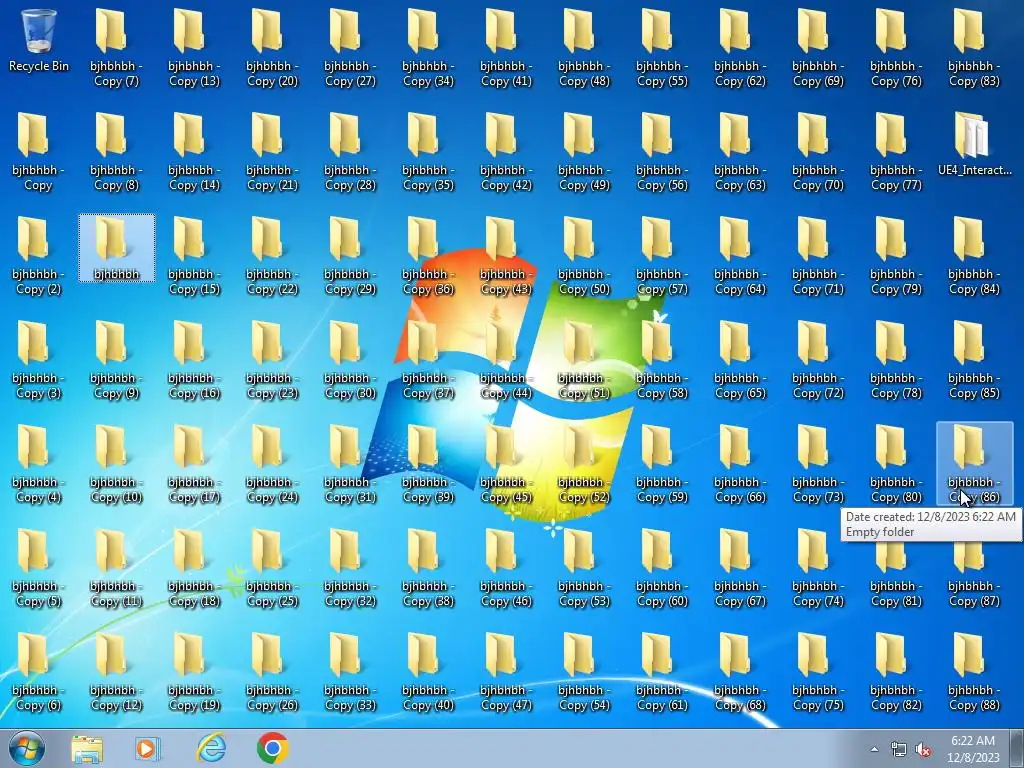Select folder bjhbhbh - Copy (40)
Viewport: 1024px width, 768px height.
tap(428, 671)
